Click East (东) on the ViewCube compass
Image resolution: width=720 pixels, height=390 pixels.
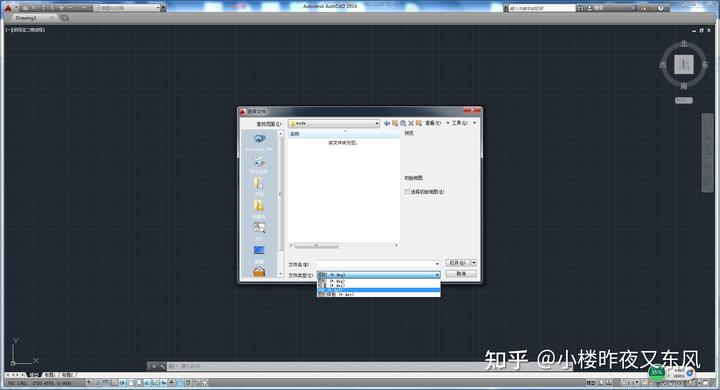coord(705,65)
